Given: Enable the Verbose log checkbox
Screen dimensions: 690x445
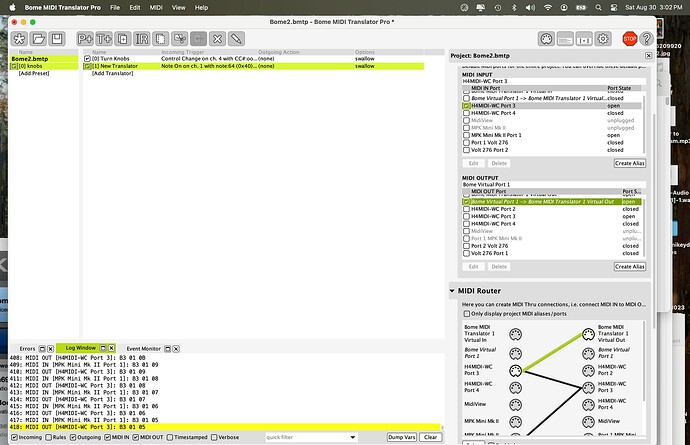Looking at the screenshot, I should pos(214,437).
